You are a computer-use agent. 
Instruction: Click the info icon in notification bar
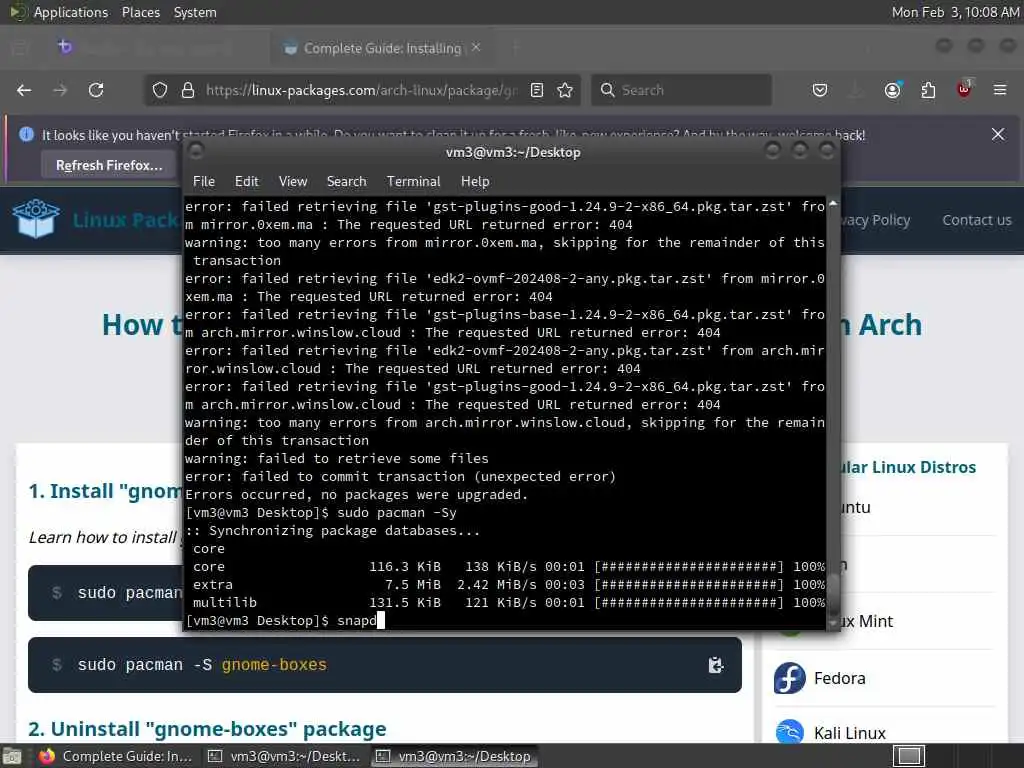(26, 135)
